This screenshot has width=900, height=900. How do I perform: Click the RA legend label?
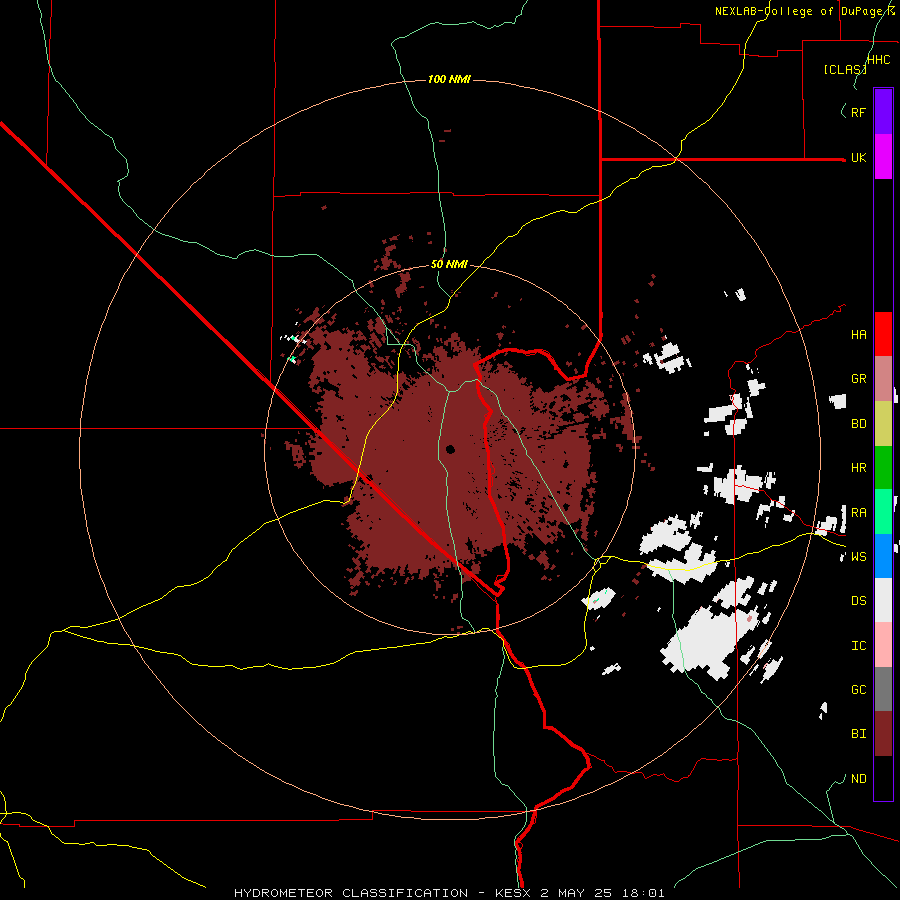(x=858, y=513)
